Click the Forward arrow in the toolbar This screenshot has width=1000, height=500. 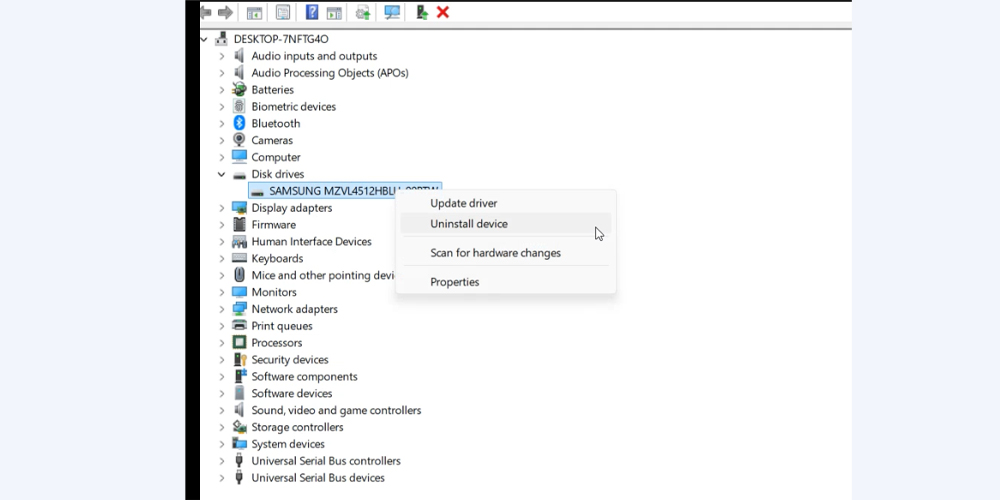[225, 12]
